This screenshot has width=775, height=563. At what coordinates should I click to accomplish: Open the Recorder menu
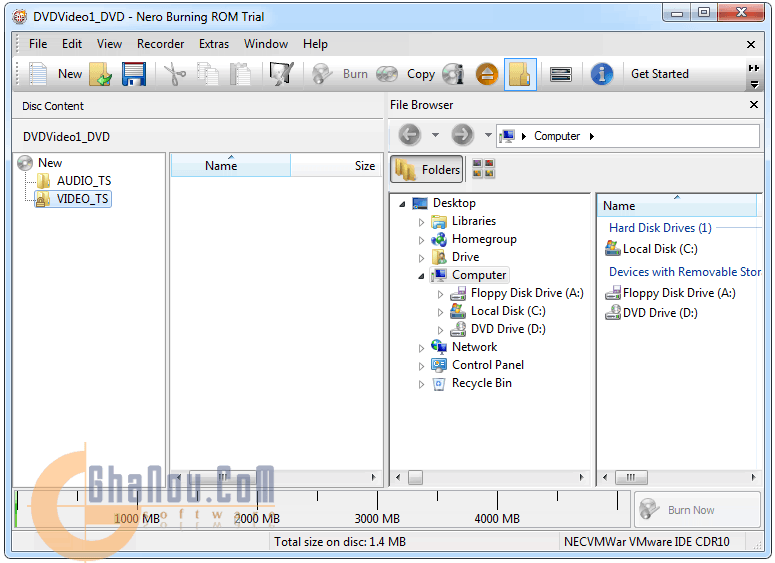(x=161, y=44)
